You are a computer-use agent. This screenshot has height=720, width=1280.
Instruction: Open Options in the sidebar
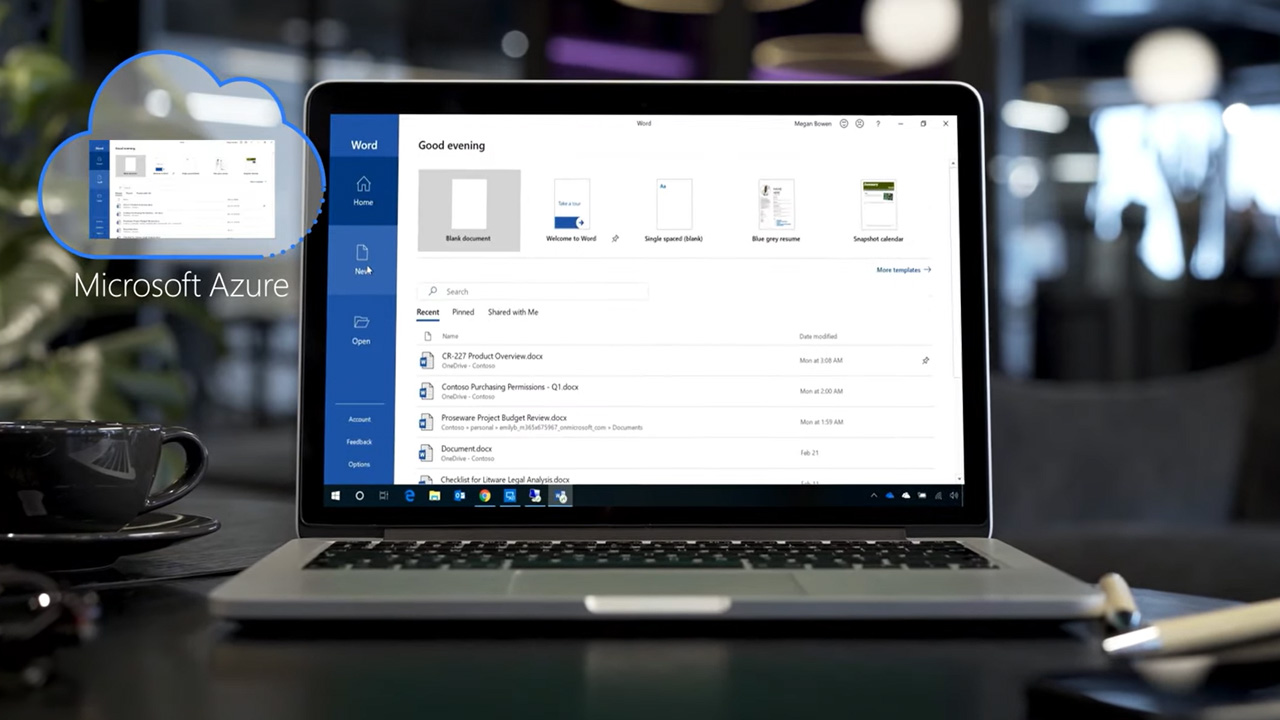click(359, 464)
